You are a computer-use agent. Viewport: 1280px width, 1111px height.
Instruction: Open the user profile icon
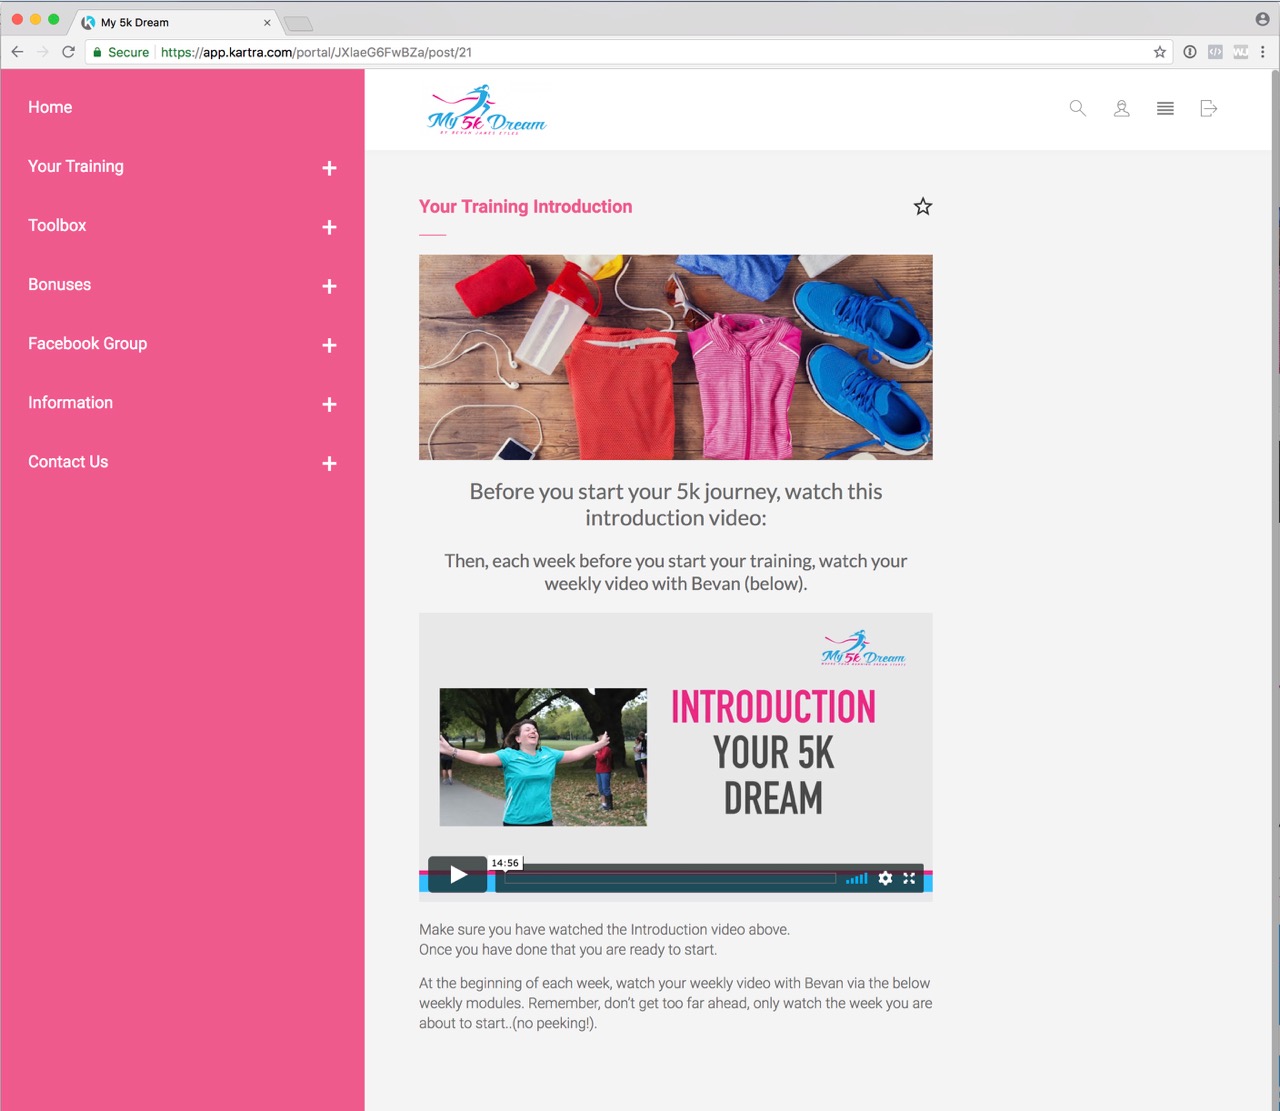(1121, 108)
